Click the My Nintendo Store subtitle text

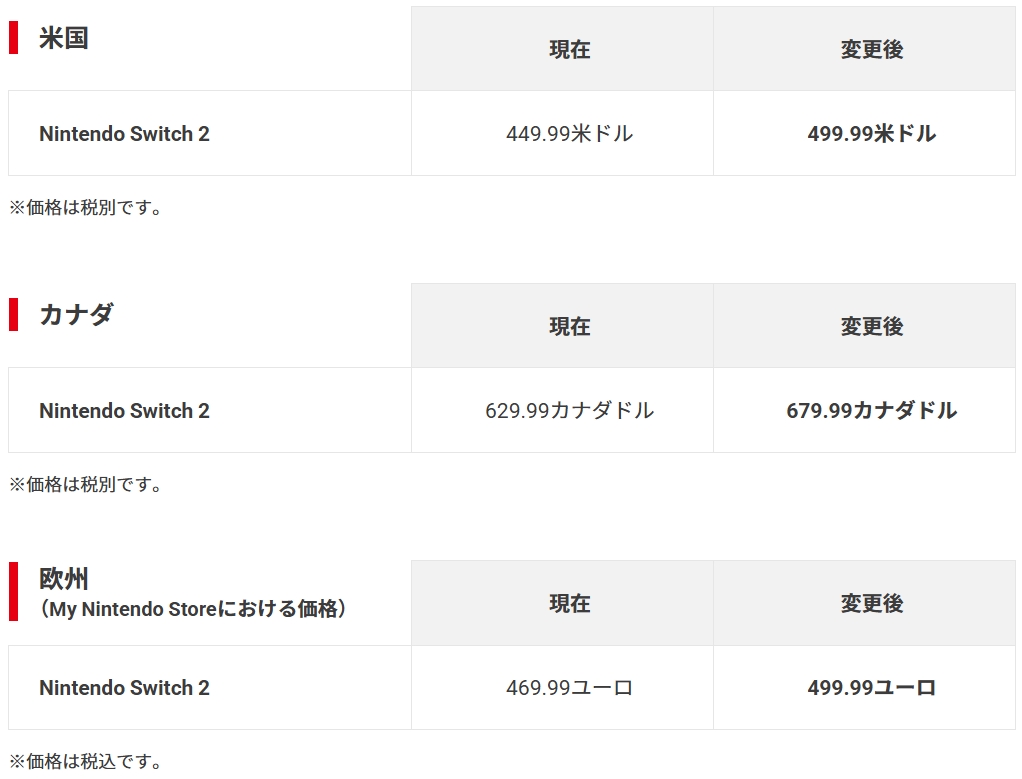pyautogui.click(x=193, y=609)
